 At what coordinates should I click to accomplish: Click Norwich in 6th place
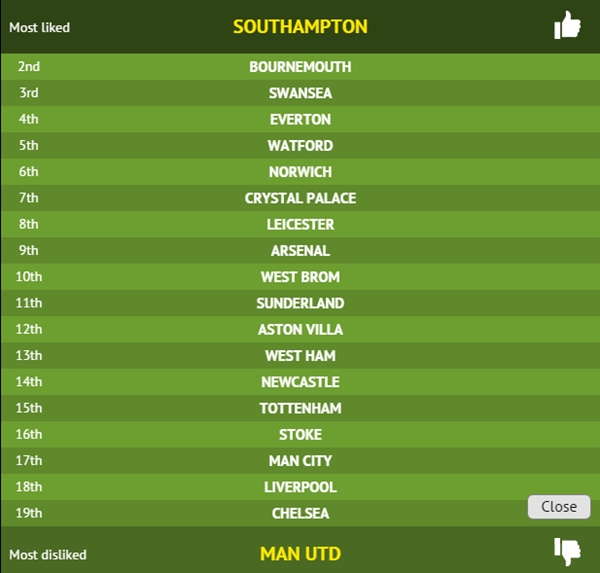point(300,172)
